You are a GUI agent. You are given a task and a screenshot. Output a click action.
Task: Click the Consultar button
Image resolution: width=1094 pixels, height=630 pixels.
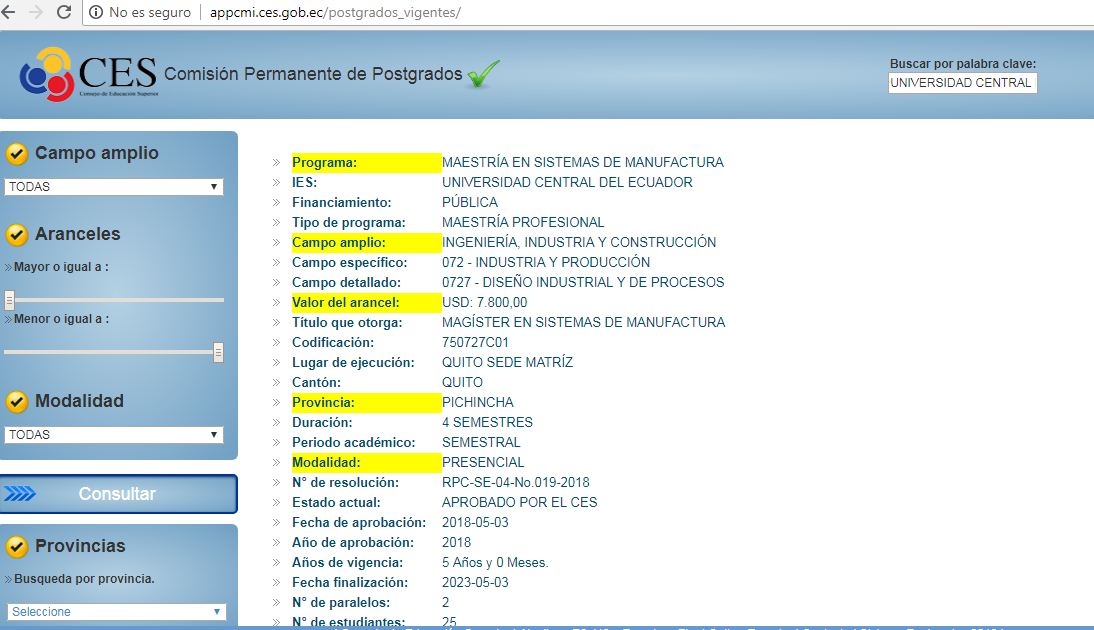point(120,493)
